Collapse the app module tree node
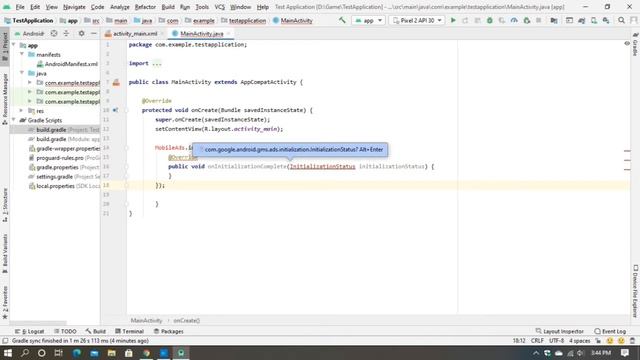Viewport: 640px width, 360px height. tap(14, 45)
